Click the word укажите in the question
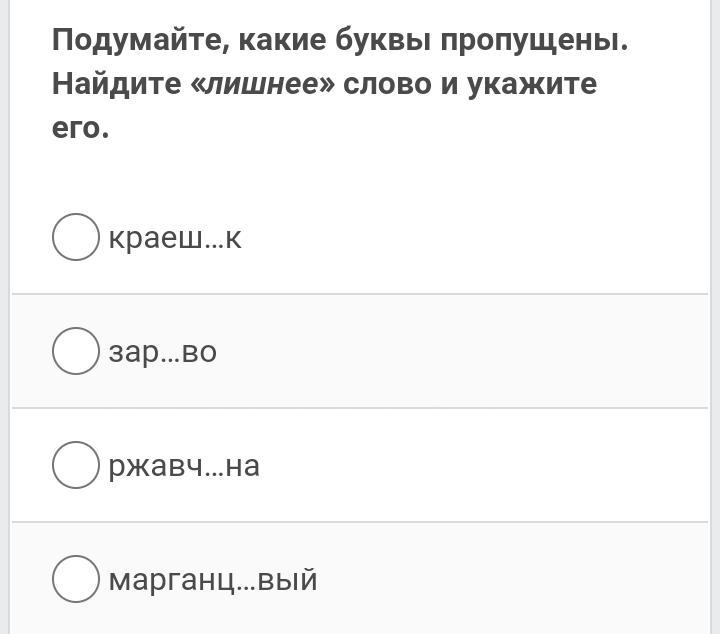720x634 pixels. click(532, 84)
